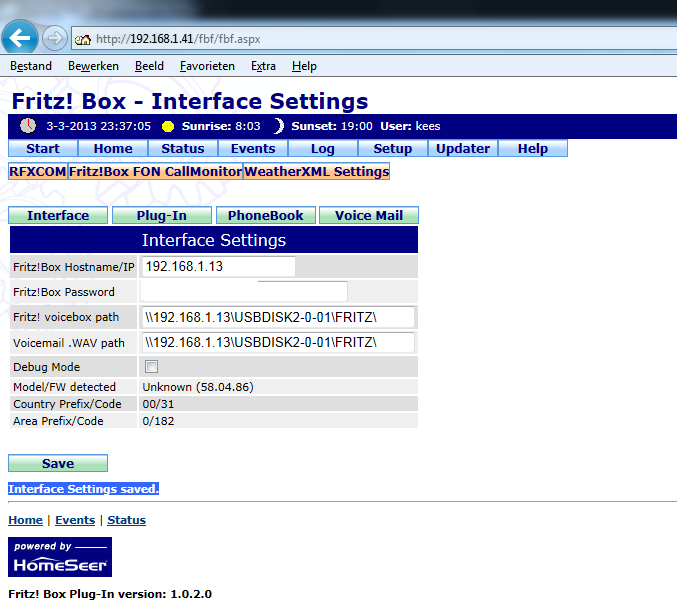Click the yellow sun icon by Sunrise
The width and height of the screenshot is (677, 603).
click(168, 126)
